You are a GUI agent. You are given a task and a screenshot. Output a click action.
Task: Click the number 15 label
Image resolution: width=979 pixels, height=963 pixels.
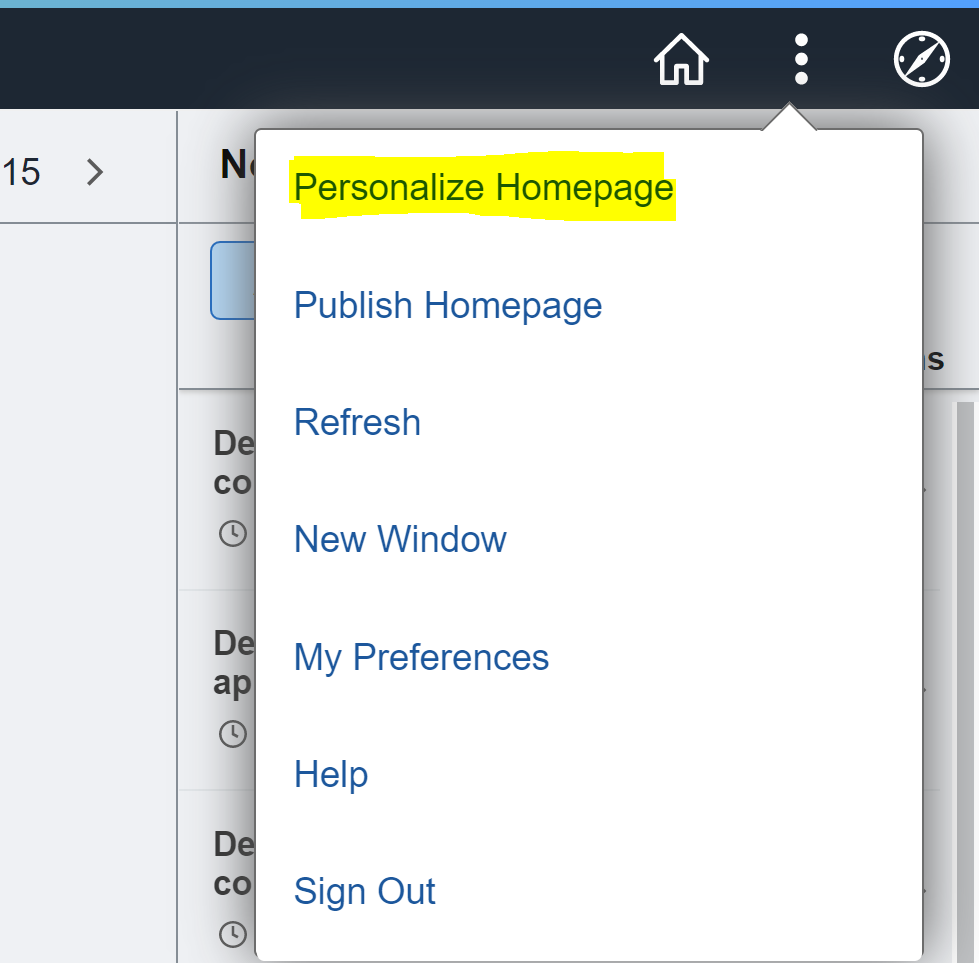pos(21,172)
